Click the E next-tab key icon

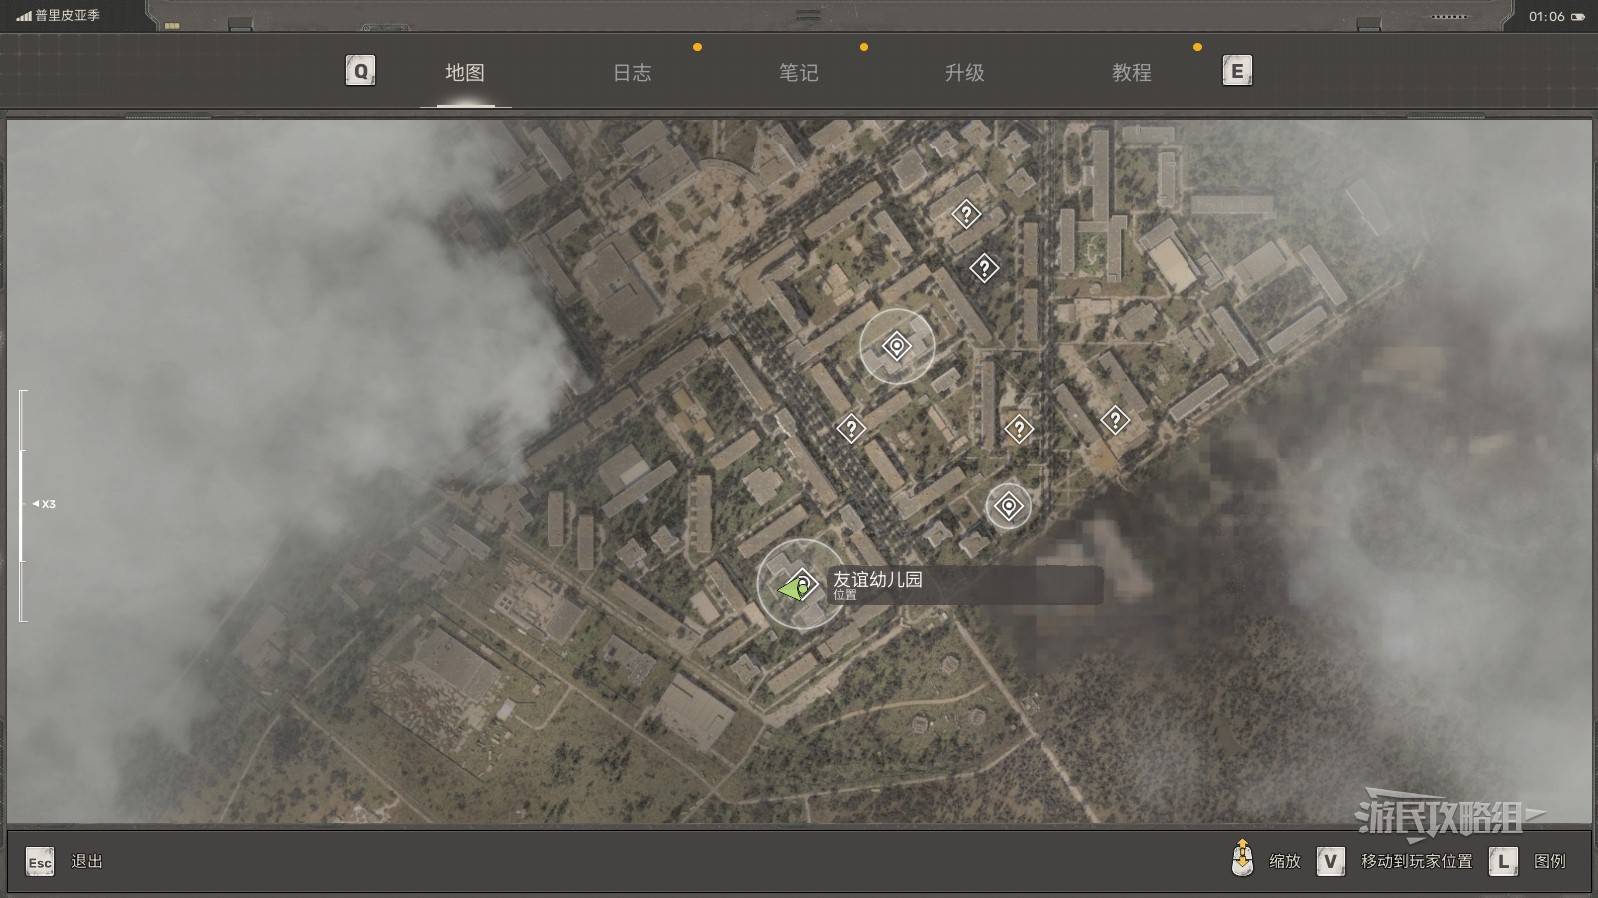1237,71
